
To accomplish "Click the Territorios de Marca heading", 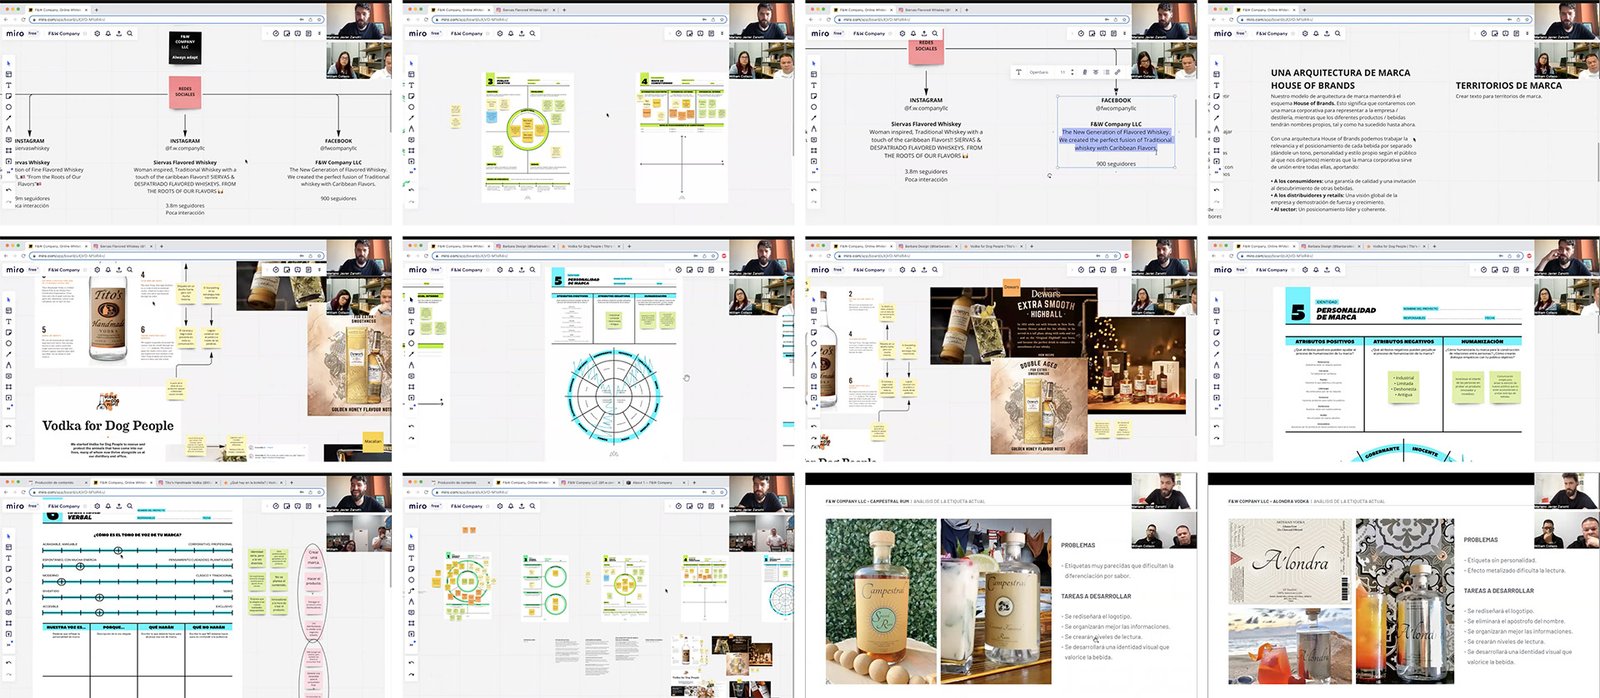I will (x=1508, y=86).
